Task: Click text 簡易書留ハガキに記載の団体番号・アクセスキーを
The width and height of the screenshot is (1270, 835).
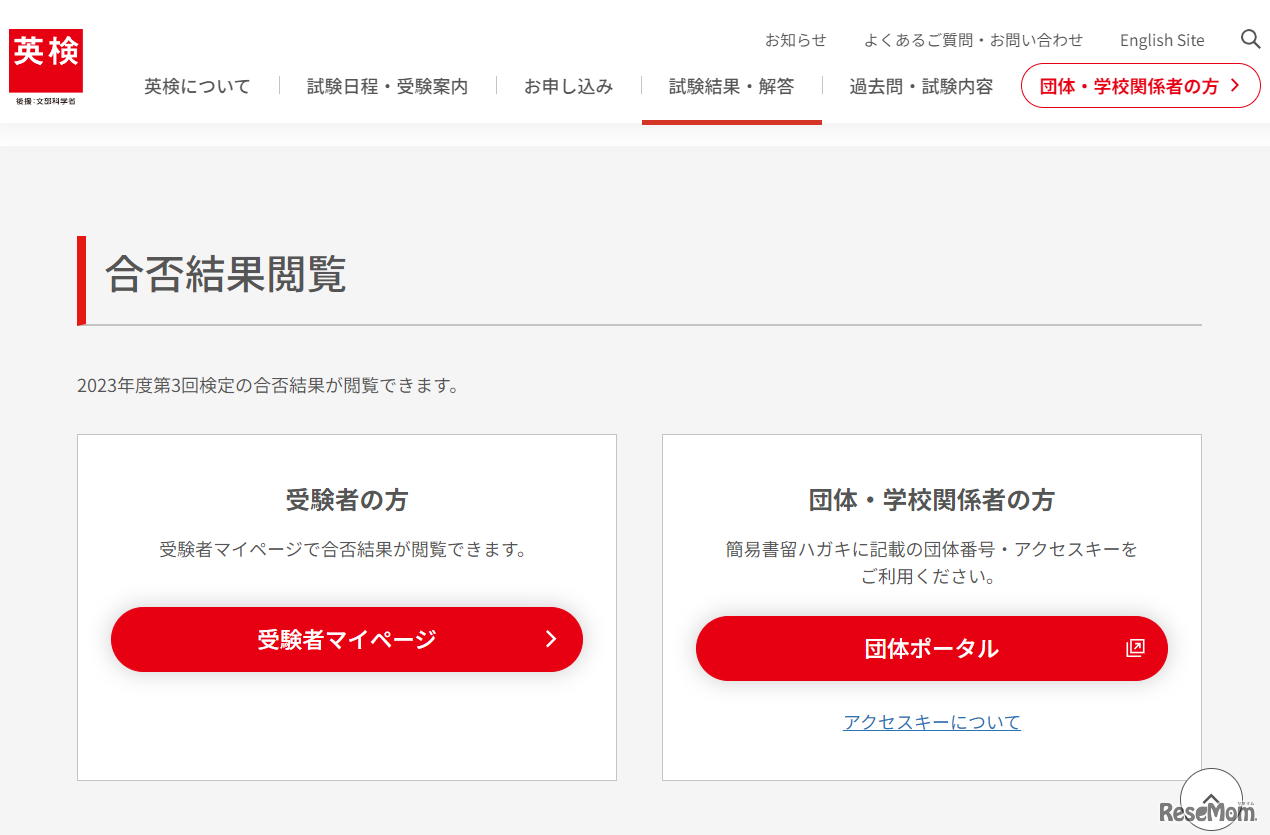Action: pos(932,549)
